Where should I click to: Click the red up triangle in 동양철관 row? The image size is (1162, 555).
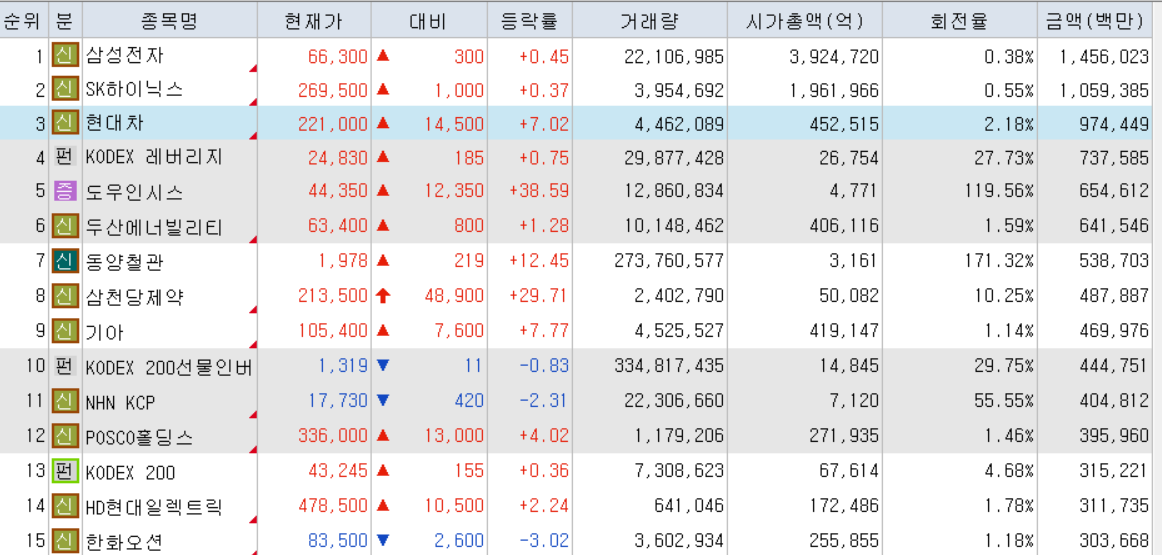click(382, 261)
